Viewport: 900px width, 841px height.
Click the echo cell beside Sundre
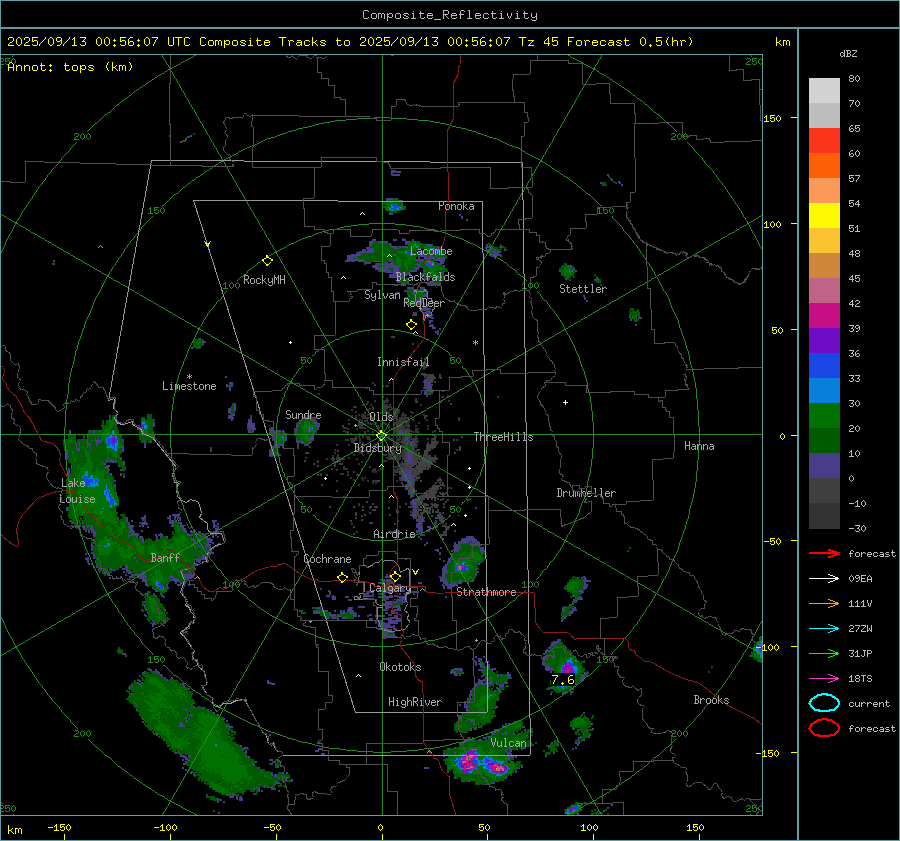(306, 431)
